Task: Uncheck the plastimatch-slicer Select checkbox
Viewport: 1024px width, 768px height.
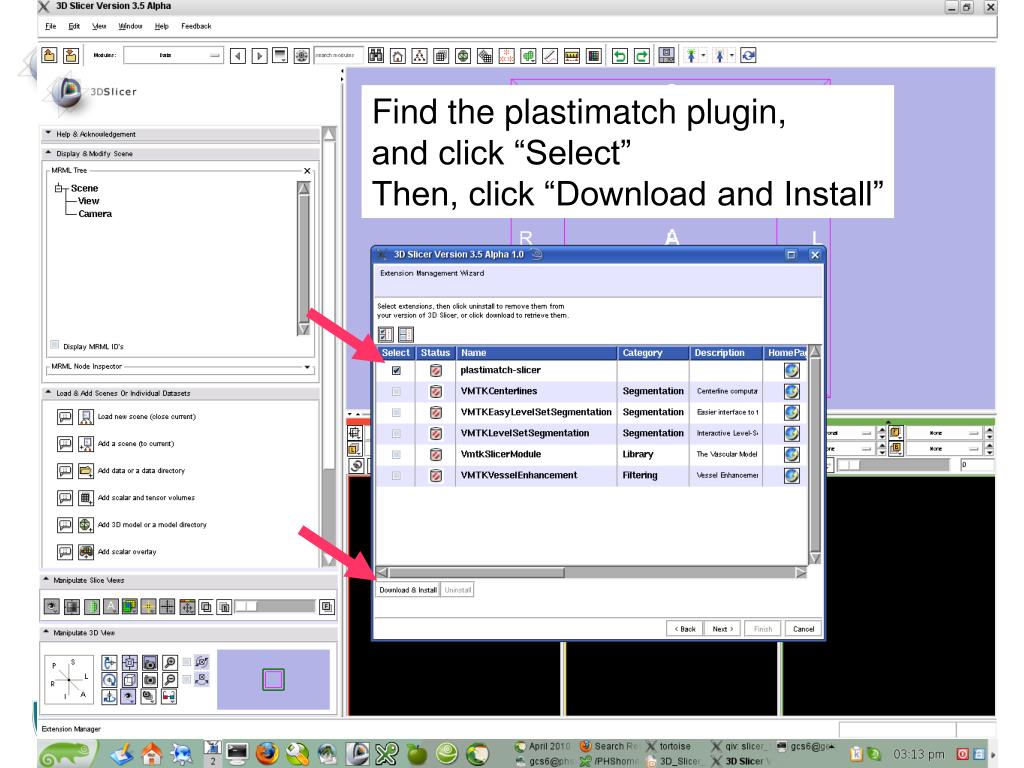Action: tap(396, 370)
